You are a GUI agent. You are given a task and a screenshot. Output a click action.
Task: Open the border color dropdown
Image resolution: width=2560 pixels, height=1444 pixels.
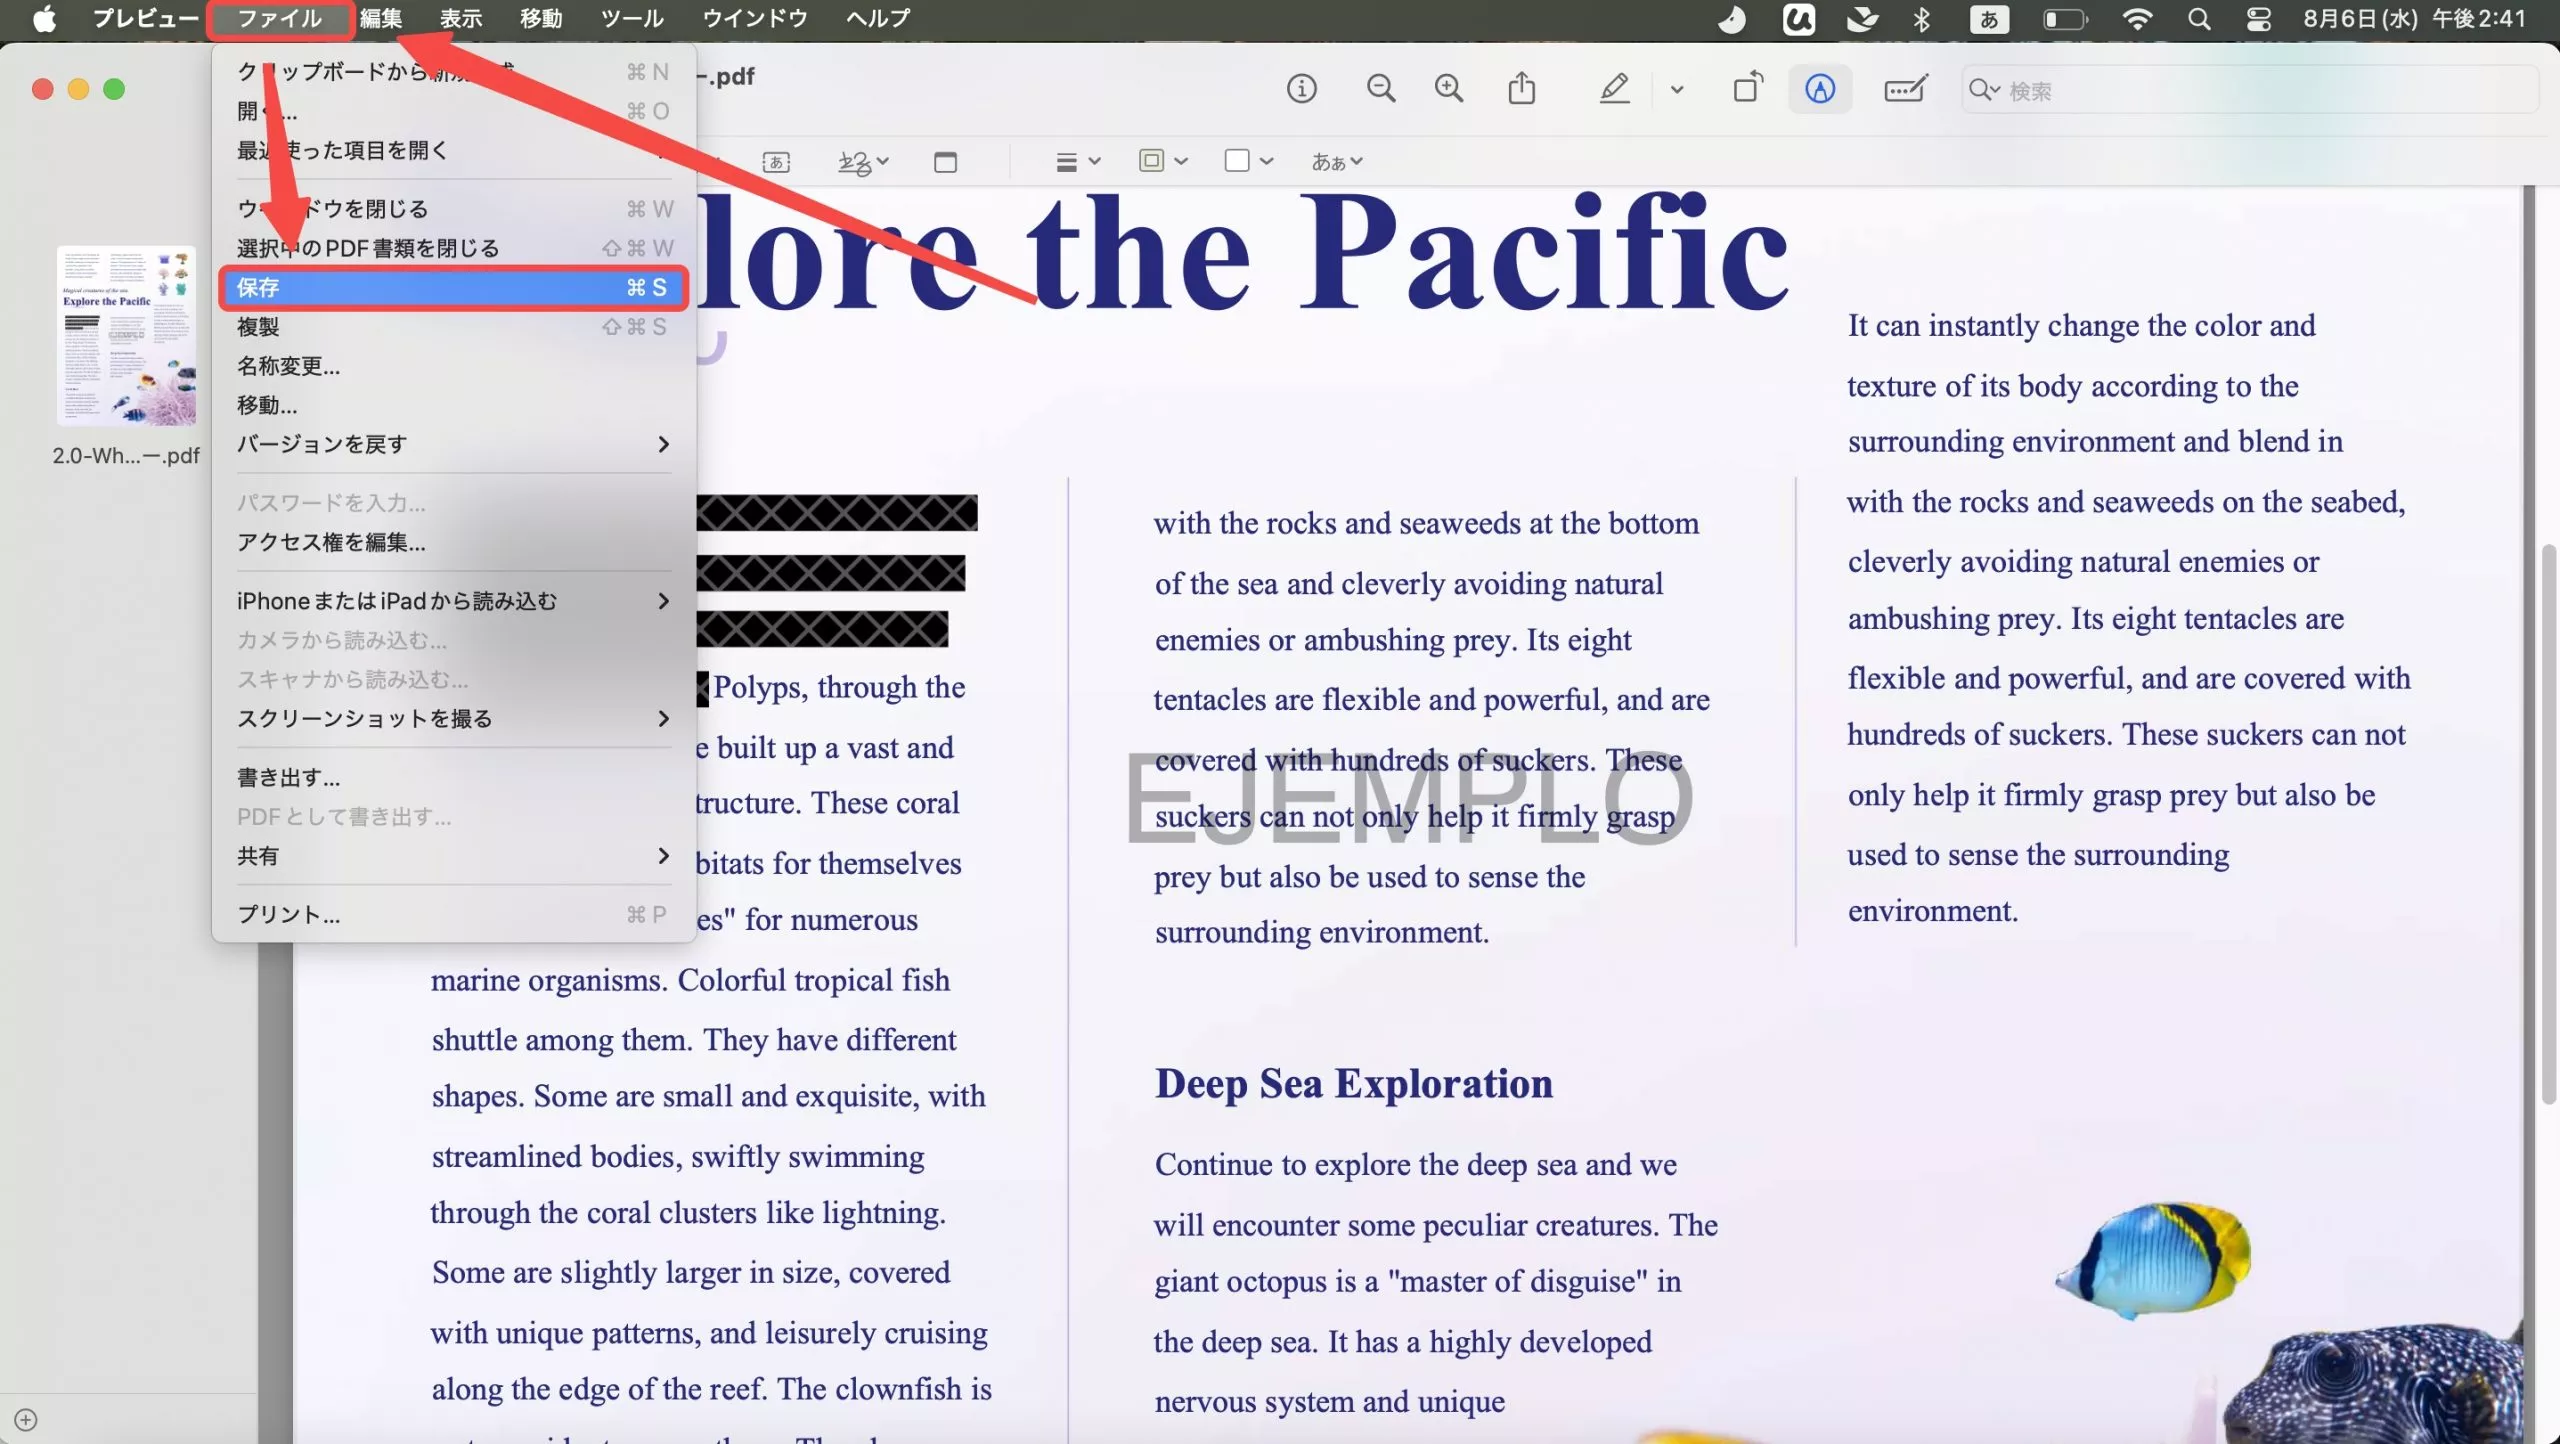click(x=1163, y=161)
